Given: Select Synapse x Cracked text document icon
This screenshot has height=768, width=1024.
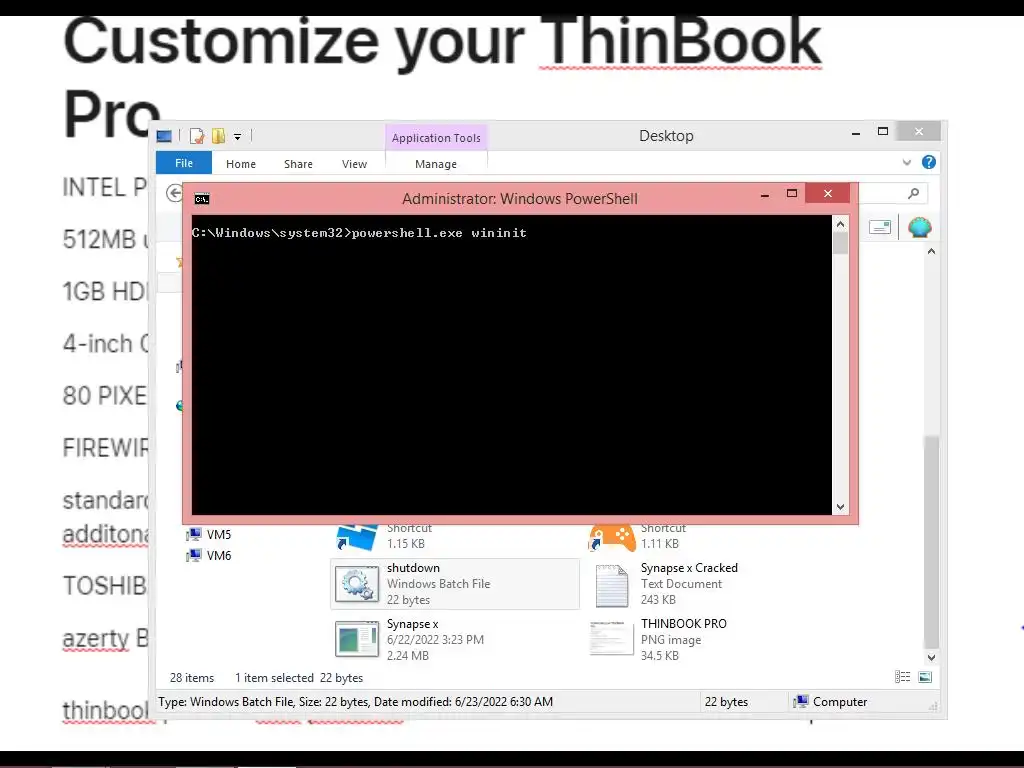Looking at the screenshot, I should coord(612,585).
